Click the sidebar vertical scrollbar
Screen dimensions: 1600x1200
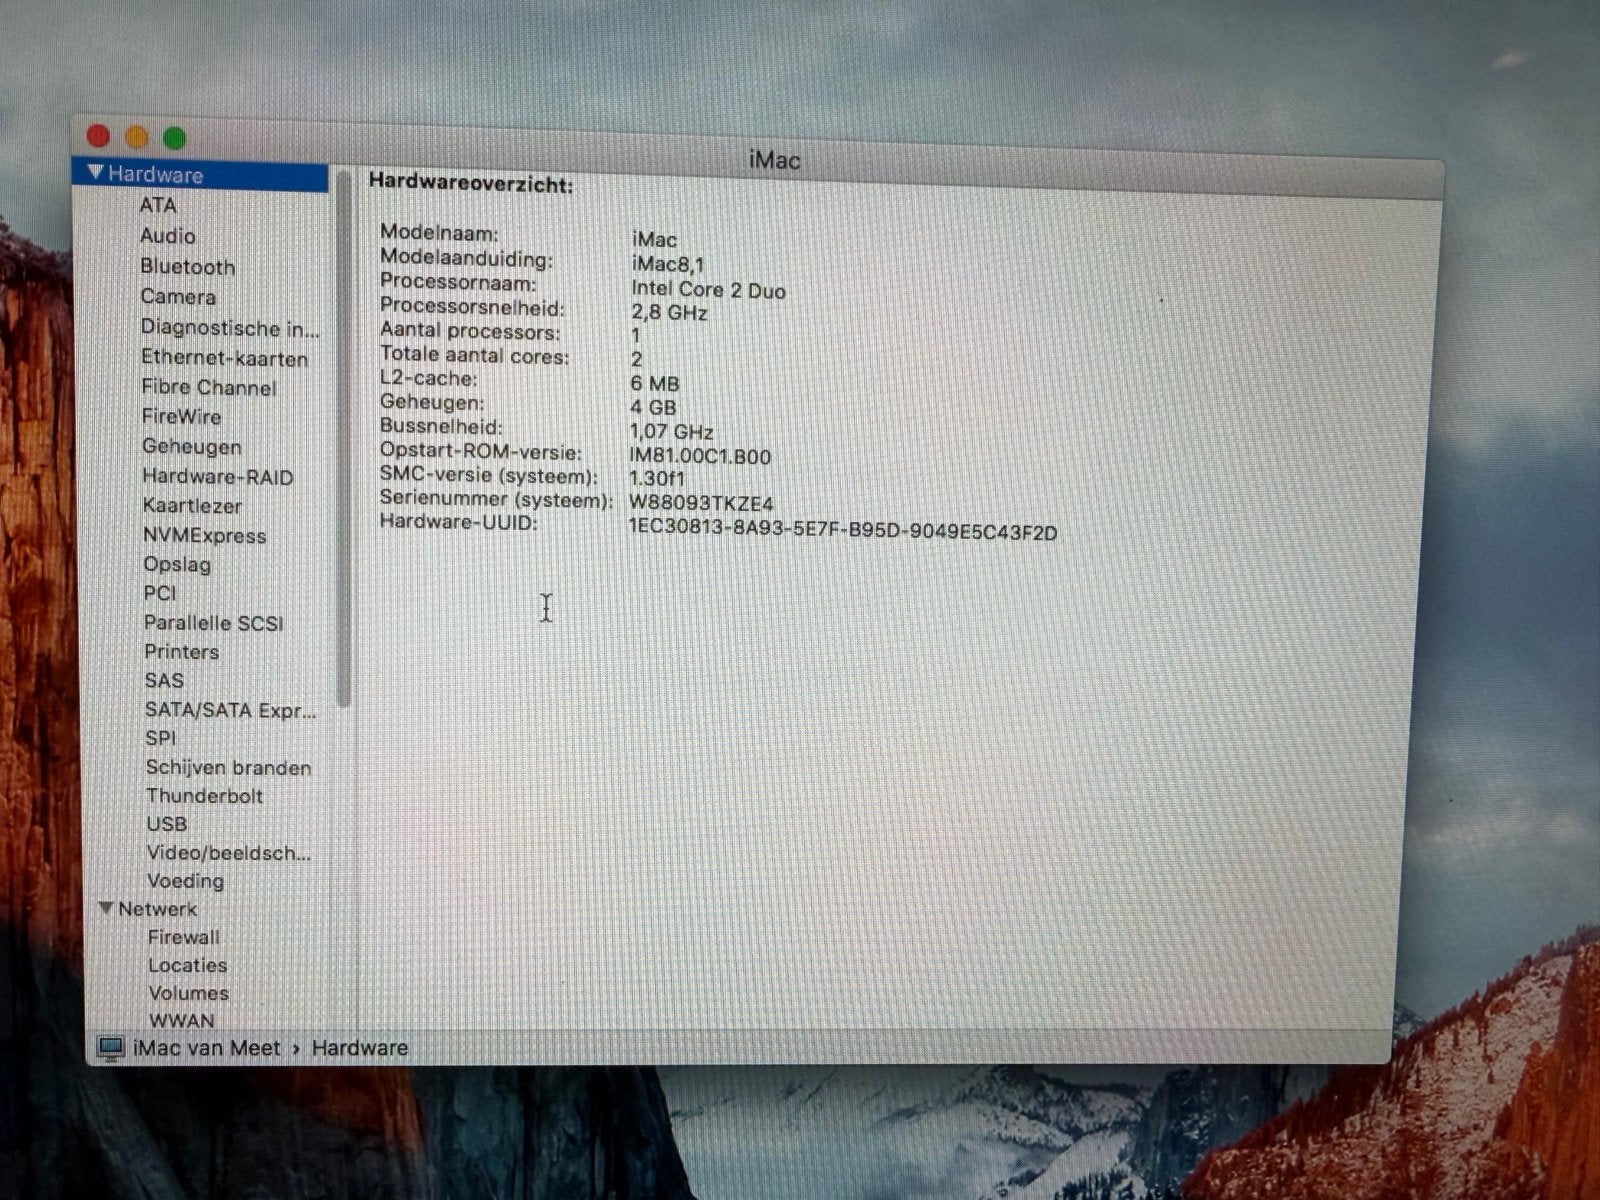(x=344, y=440)
